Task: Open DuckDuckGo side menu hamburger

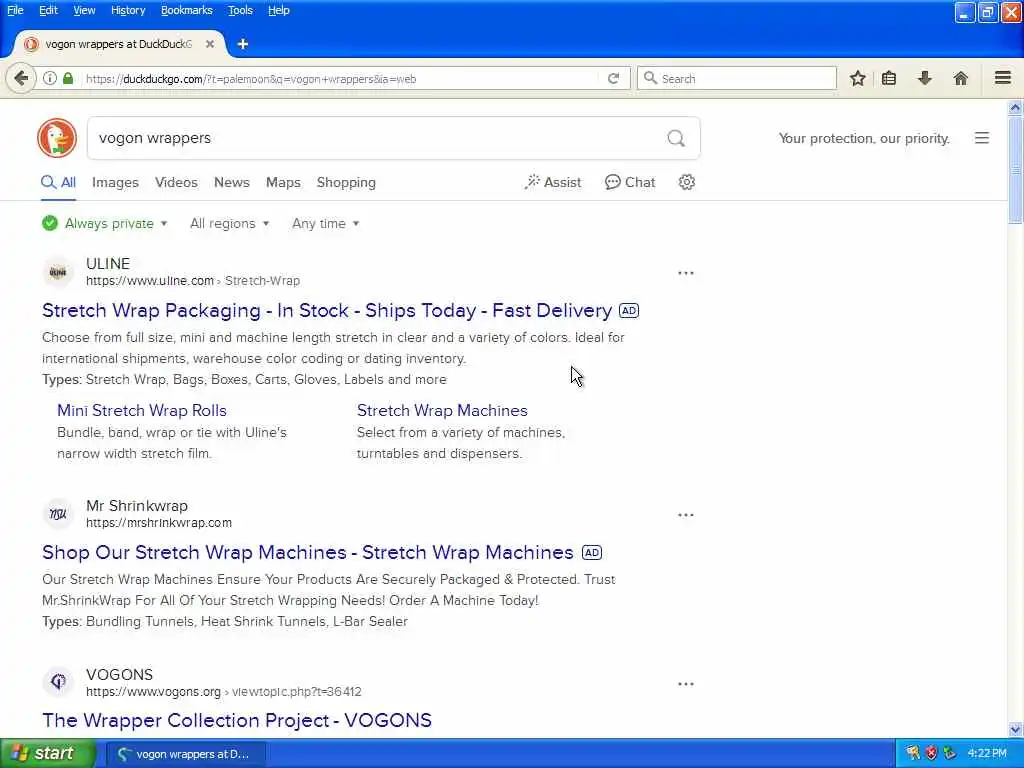Action: (x=982, y=138)
